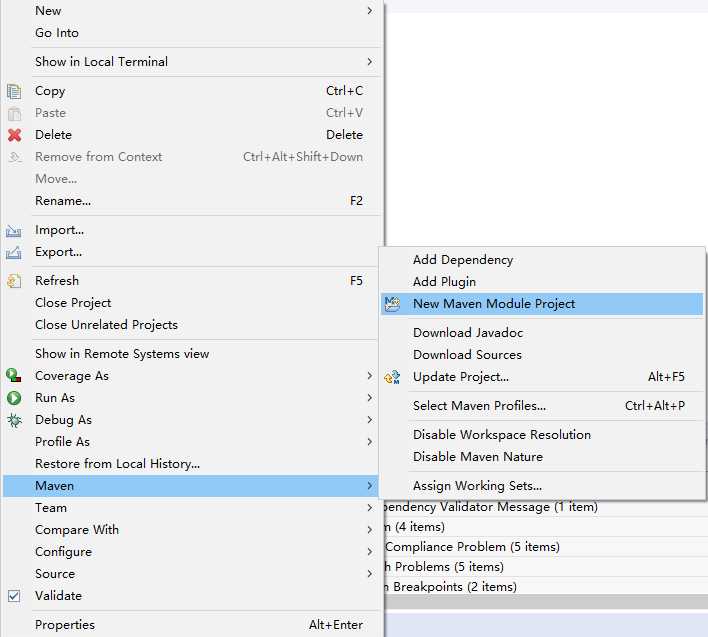Screen dimensions: 708x637
Task: Click the Refresh icon
Action: pyautogui.click(x=14, y=281)
